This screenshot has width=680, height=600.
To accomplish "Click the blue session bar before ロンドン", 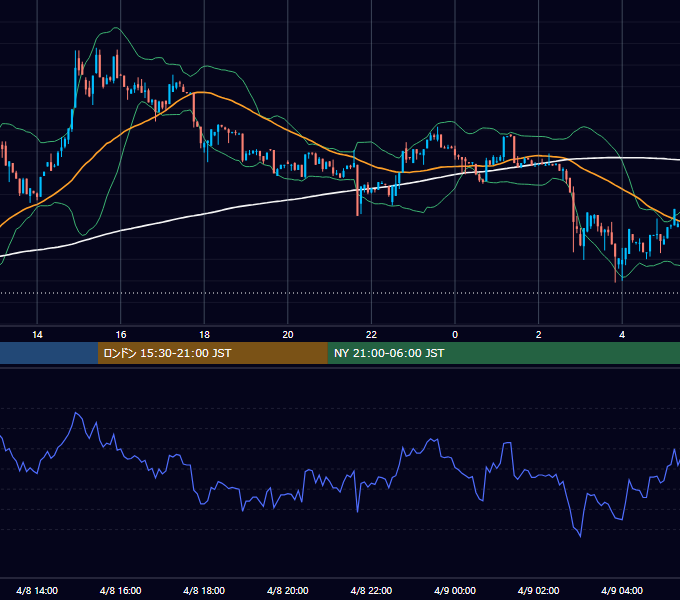I will (x=49, y=353).
